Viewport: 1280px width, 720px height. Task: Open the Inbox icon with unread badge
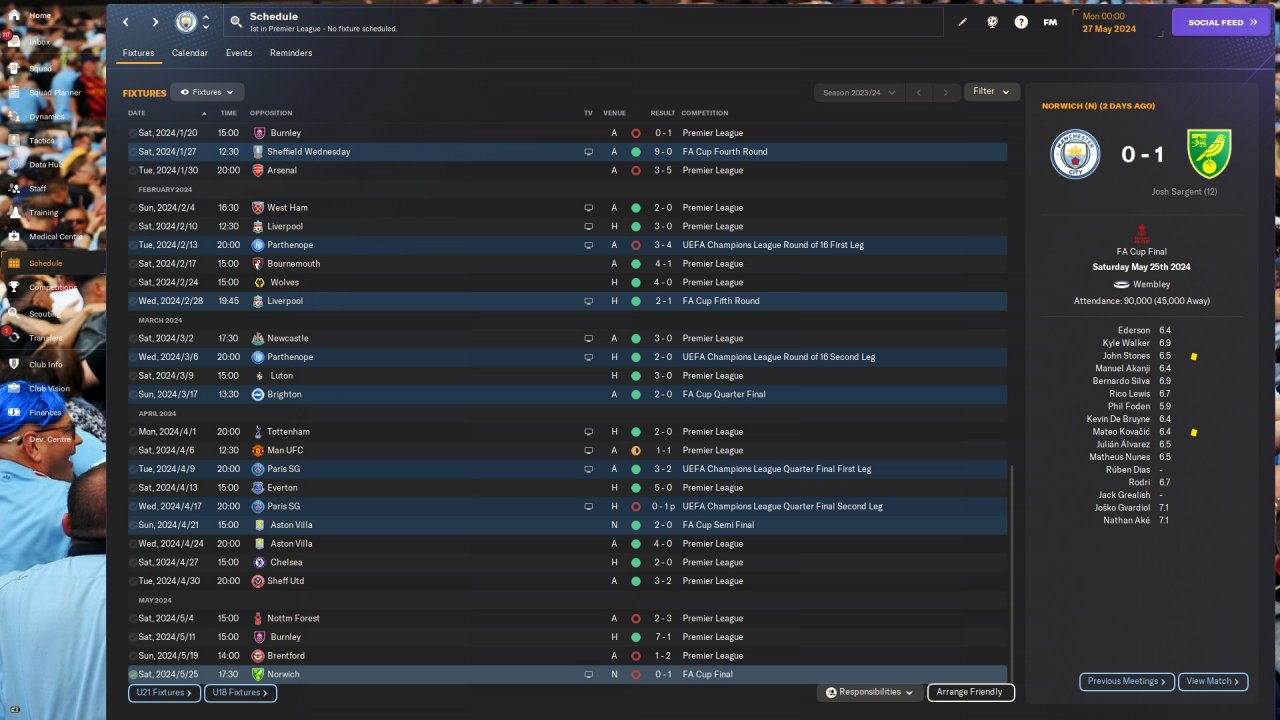tap(14, 42)
